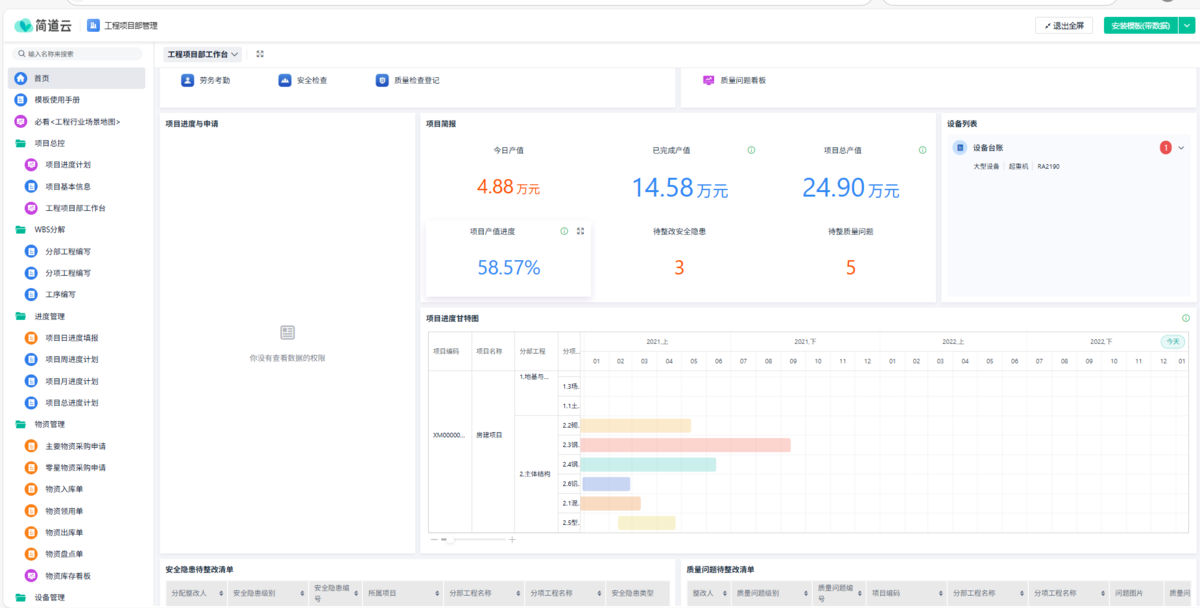The width and height of the screenshot is (1200, 608).
Task: Open the 安全检查 shortcut icon
Action: click(285, 80)
